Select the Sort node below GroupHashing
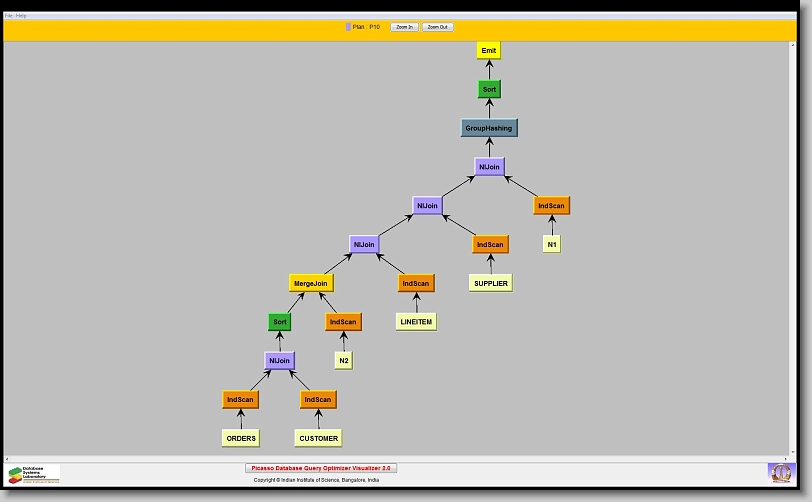 [x=489, y=89]
